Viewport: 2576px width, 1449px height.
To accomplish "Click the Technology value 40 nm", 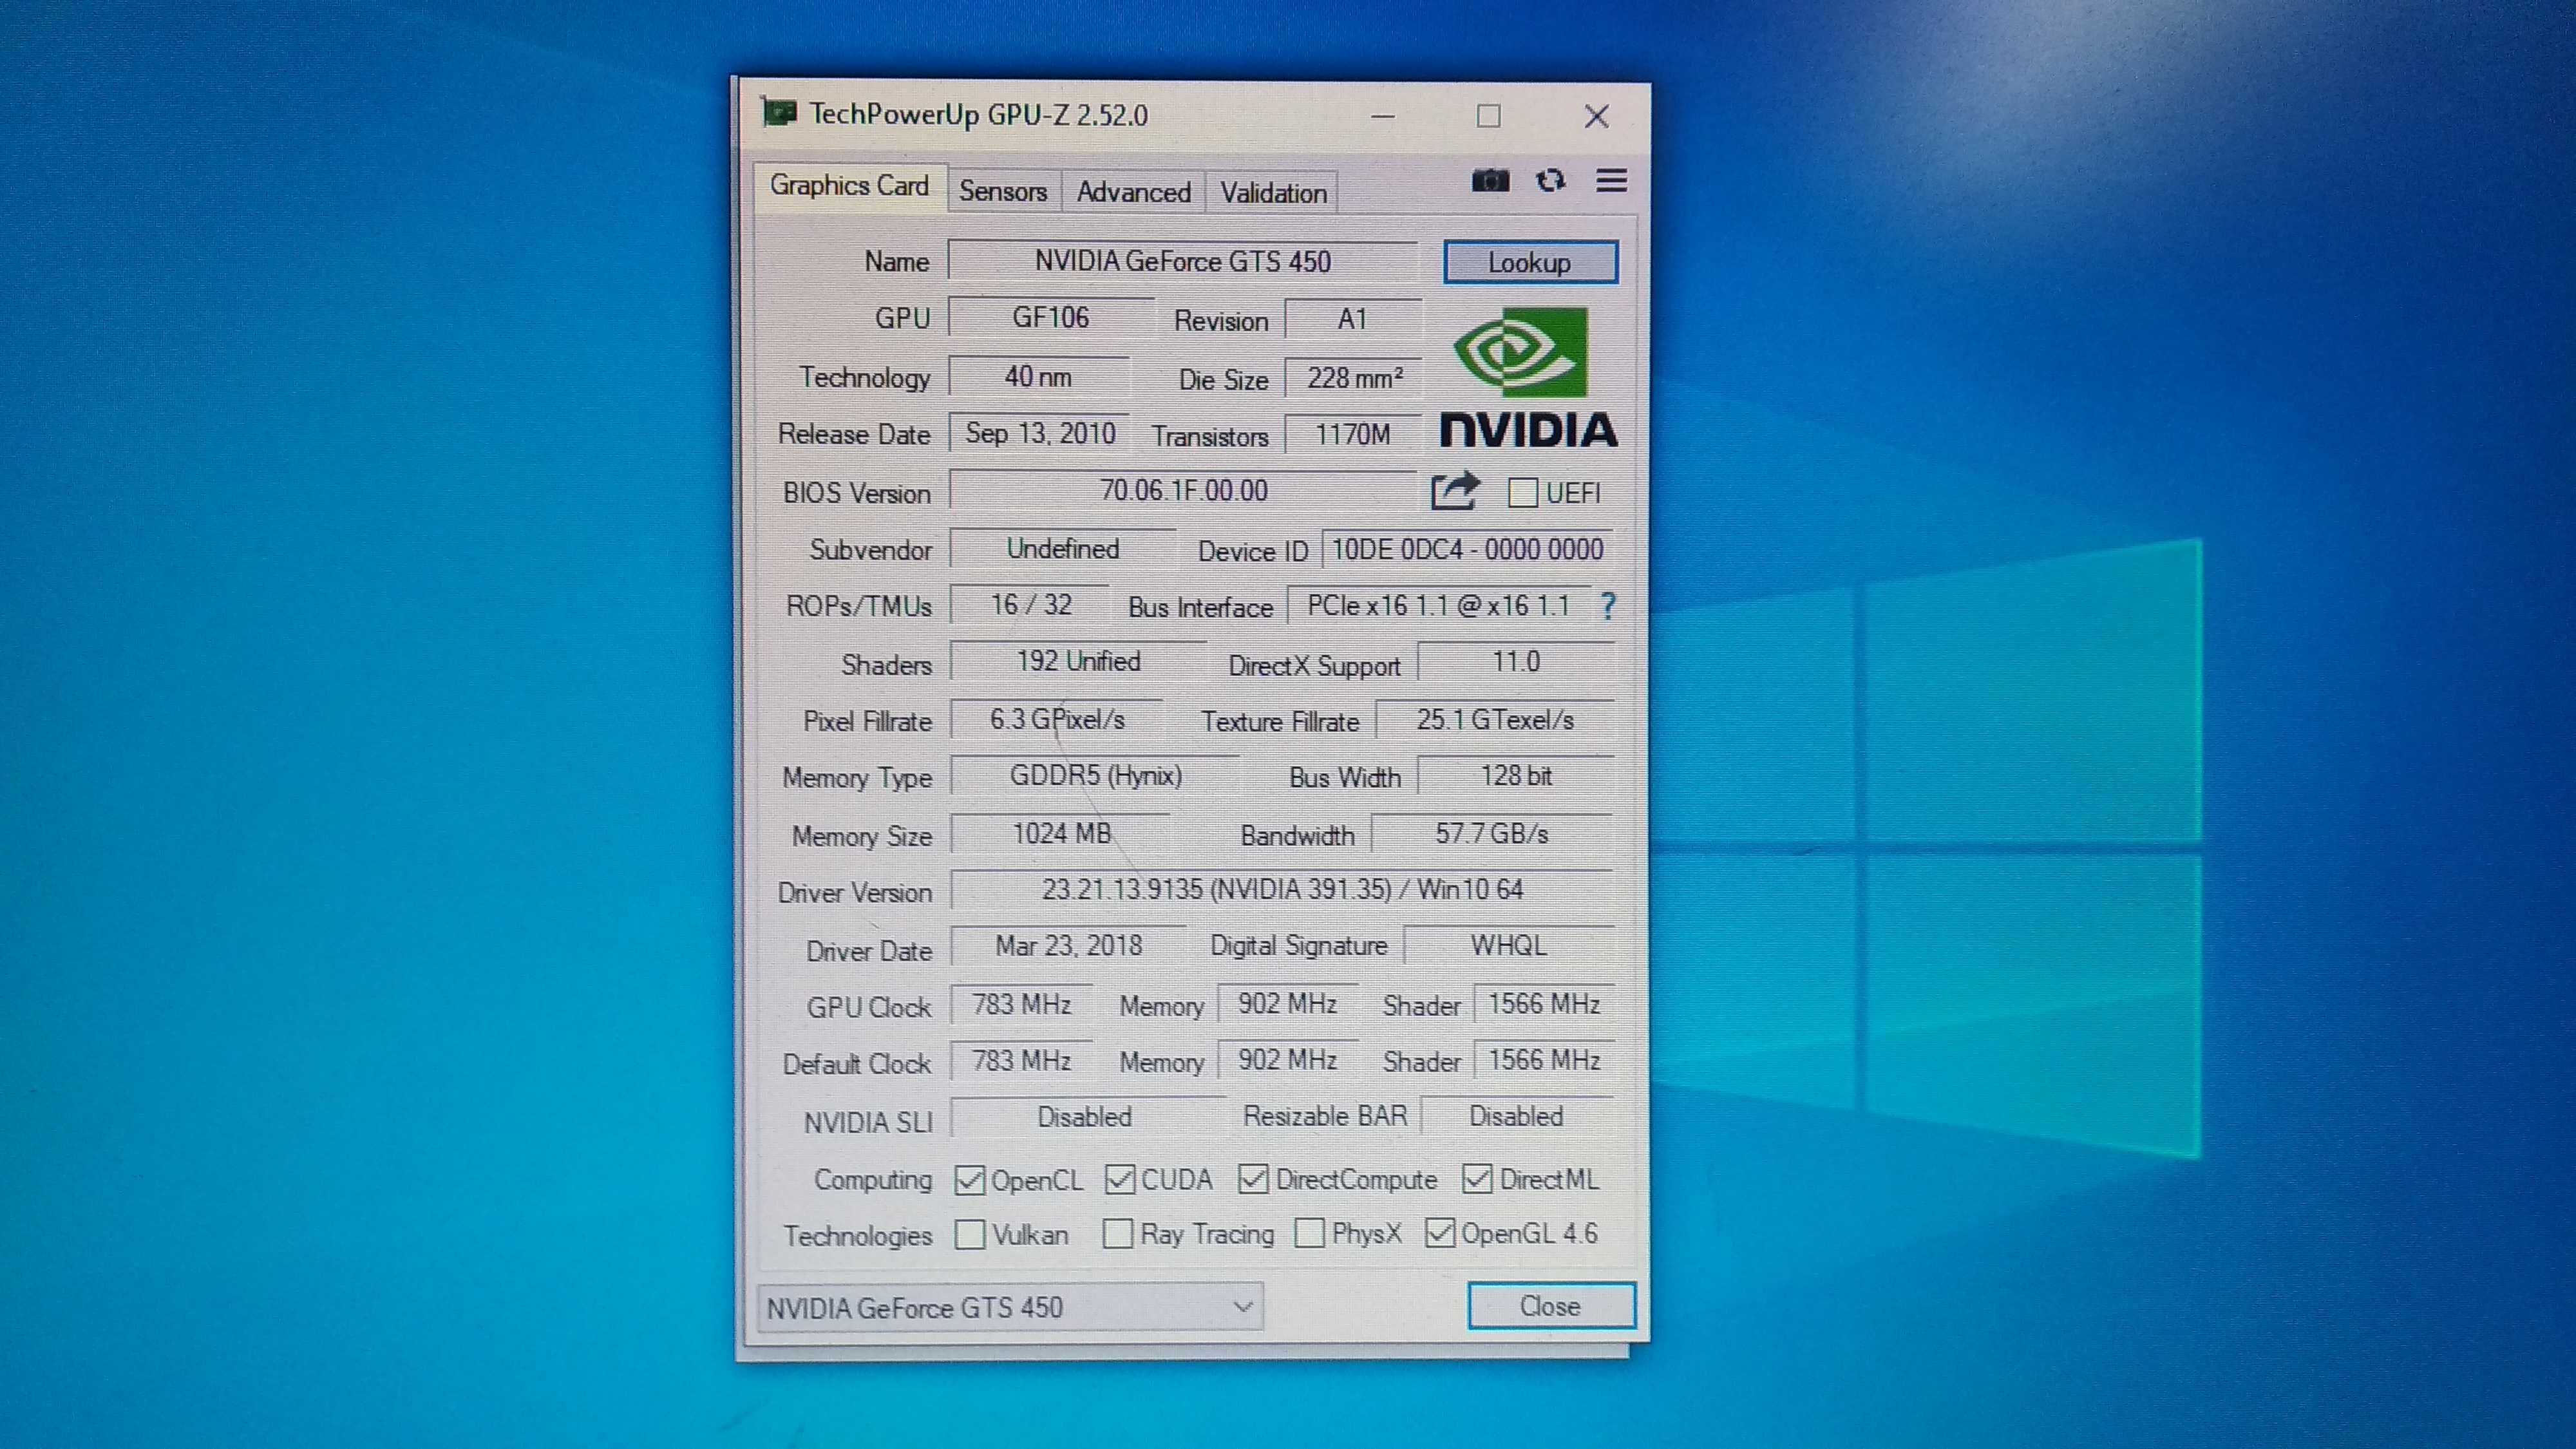I will point(1039,377).
